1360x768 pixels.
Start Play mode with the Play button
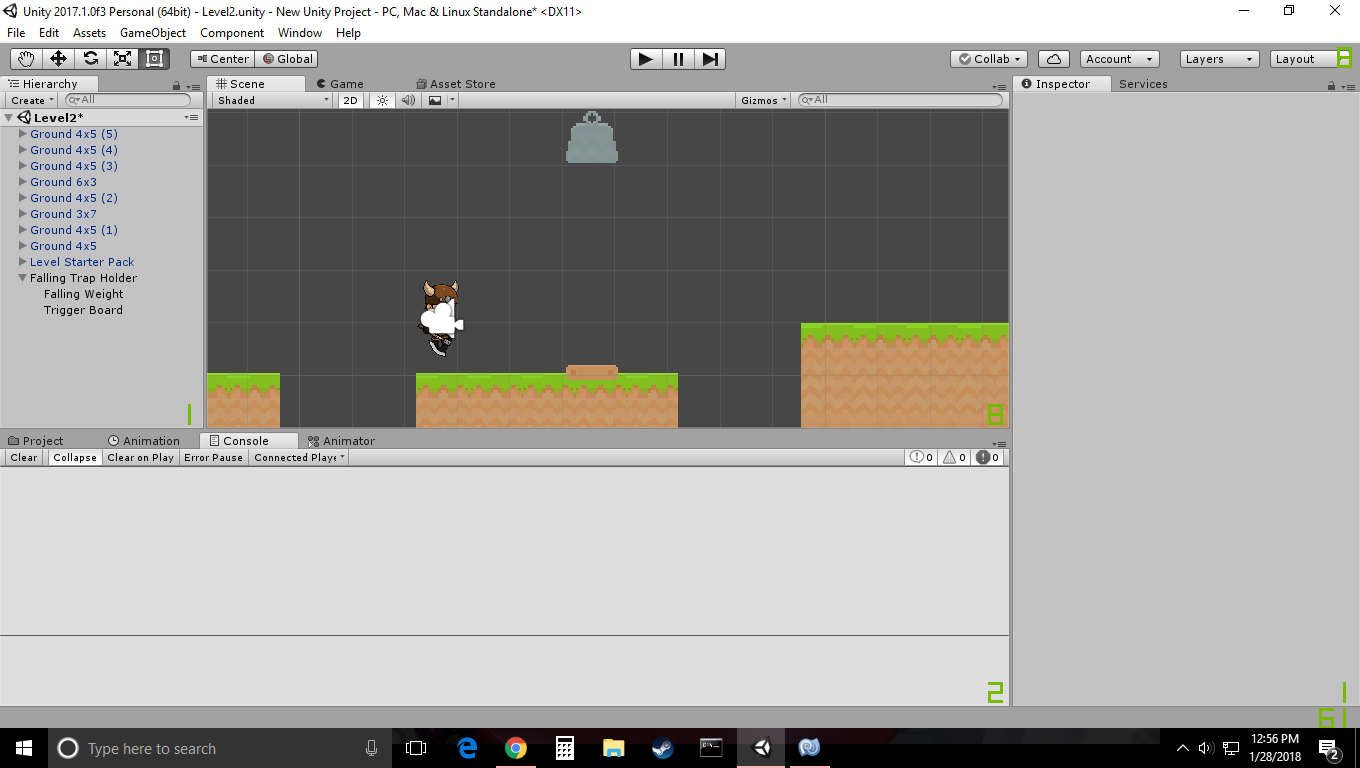(x=646, y=59)
